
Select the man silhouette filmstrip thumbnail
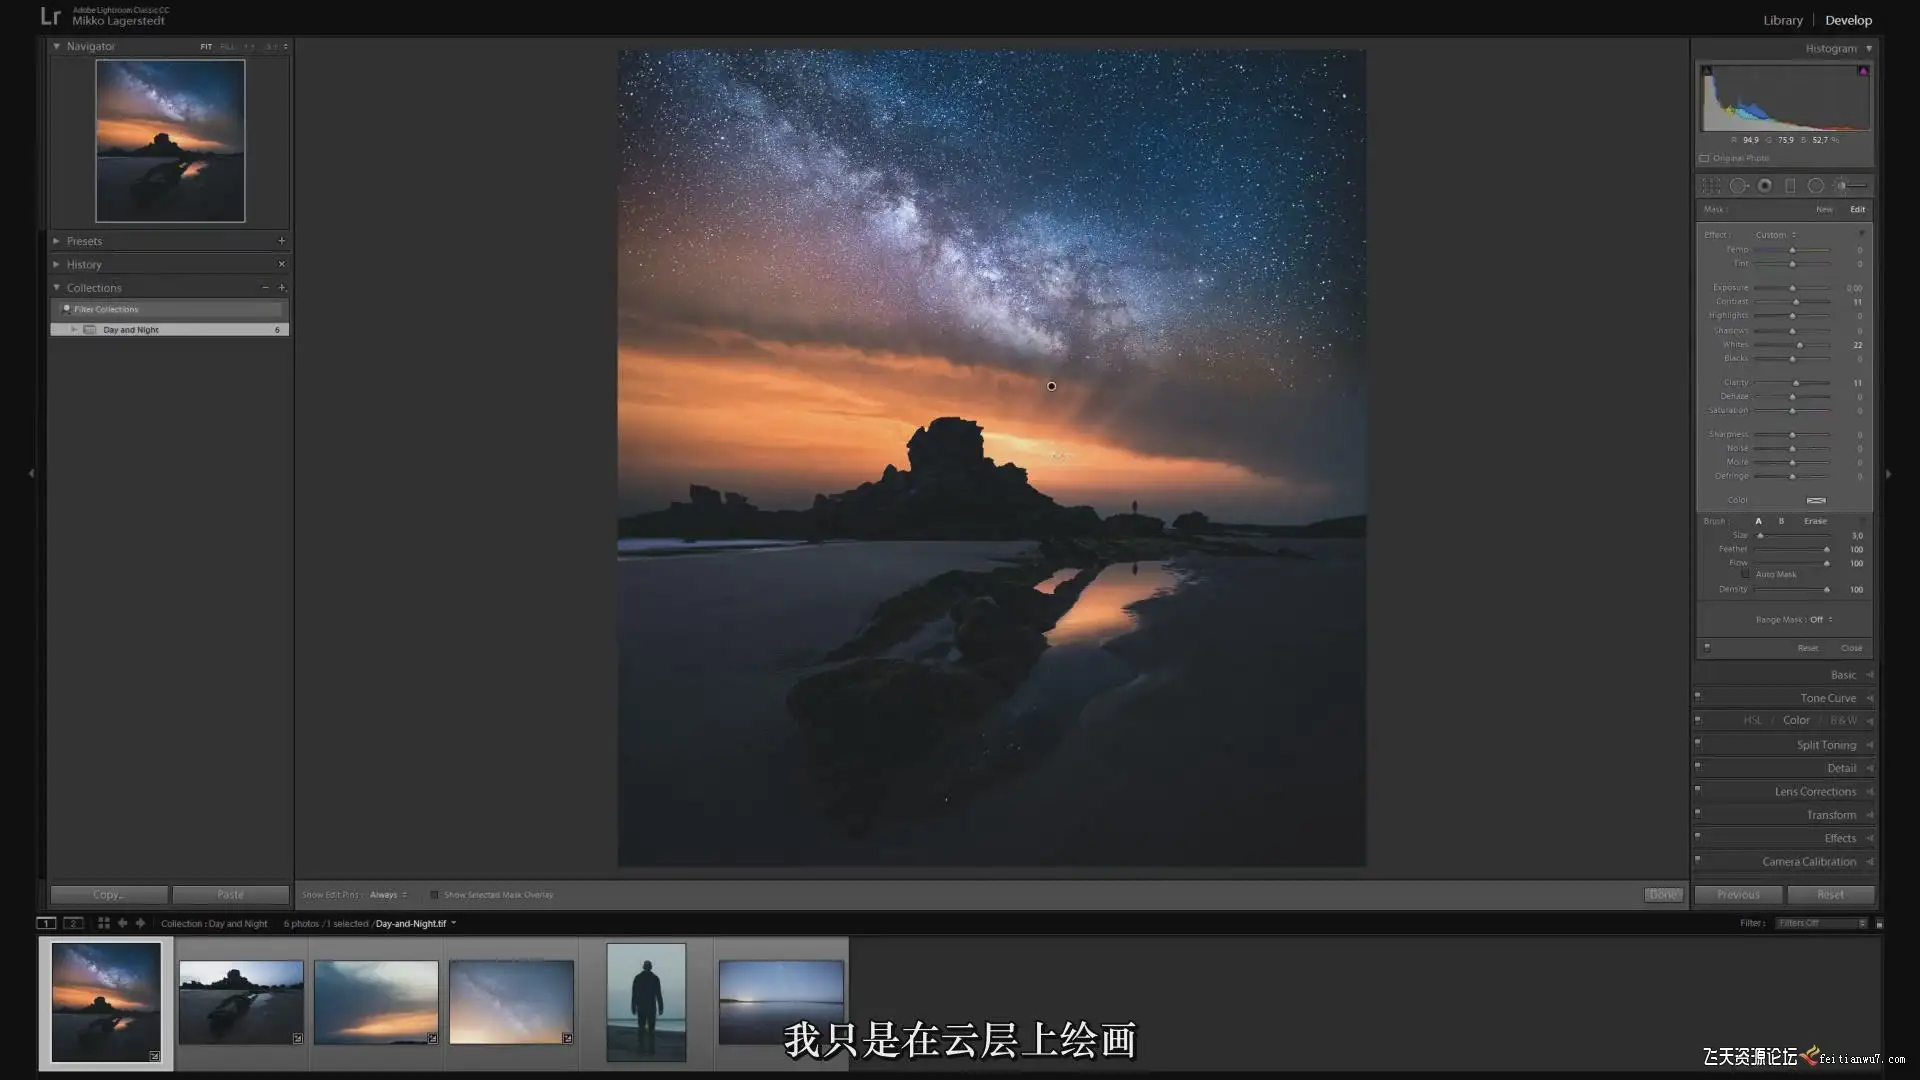pyautogui.click(x=646, y=1001)
